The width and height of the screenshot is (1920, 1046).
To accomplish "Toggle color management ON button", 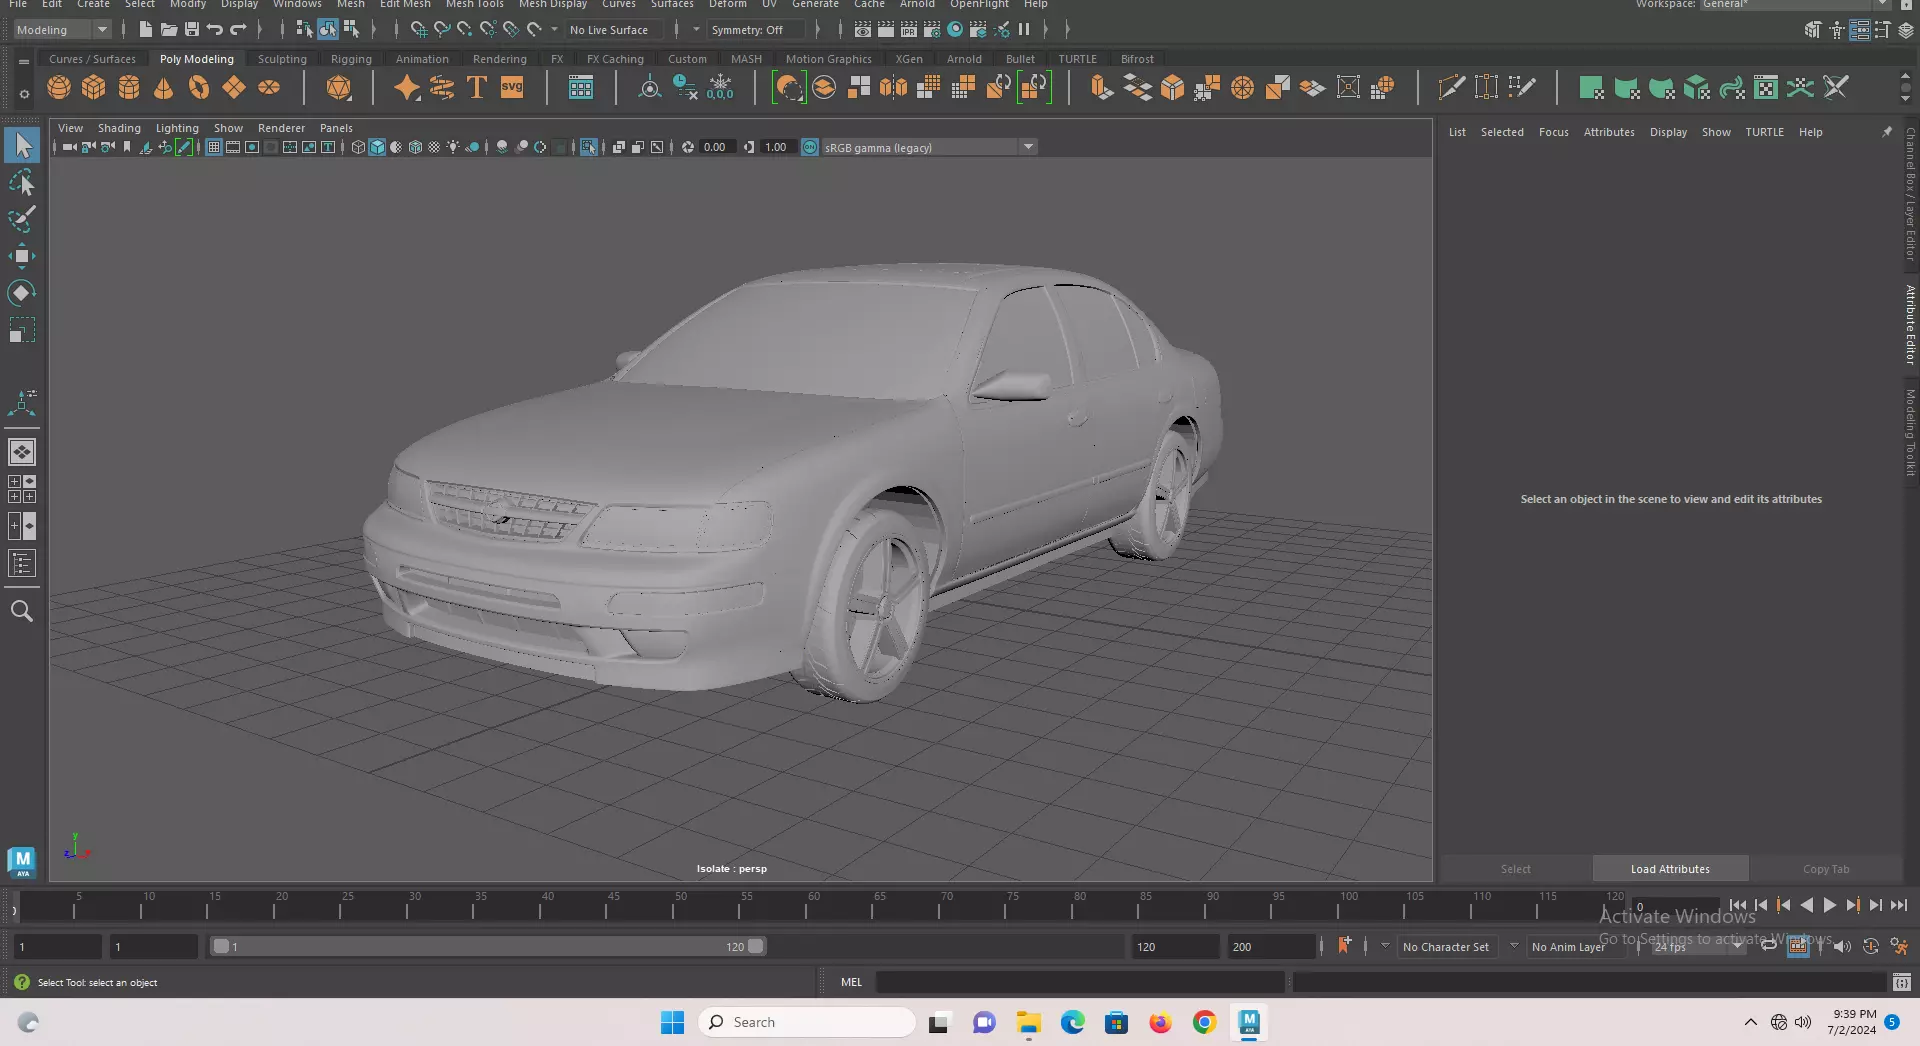I will click(x=810, y=148).
